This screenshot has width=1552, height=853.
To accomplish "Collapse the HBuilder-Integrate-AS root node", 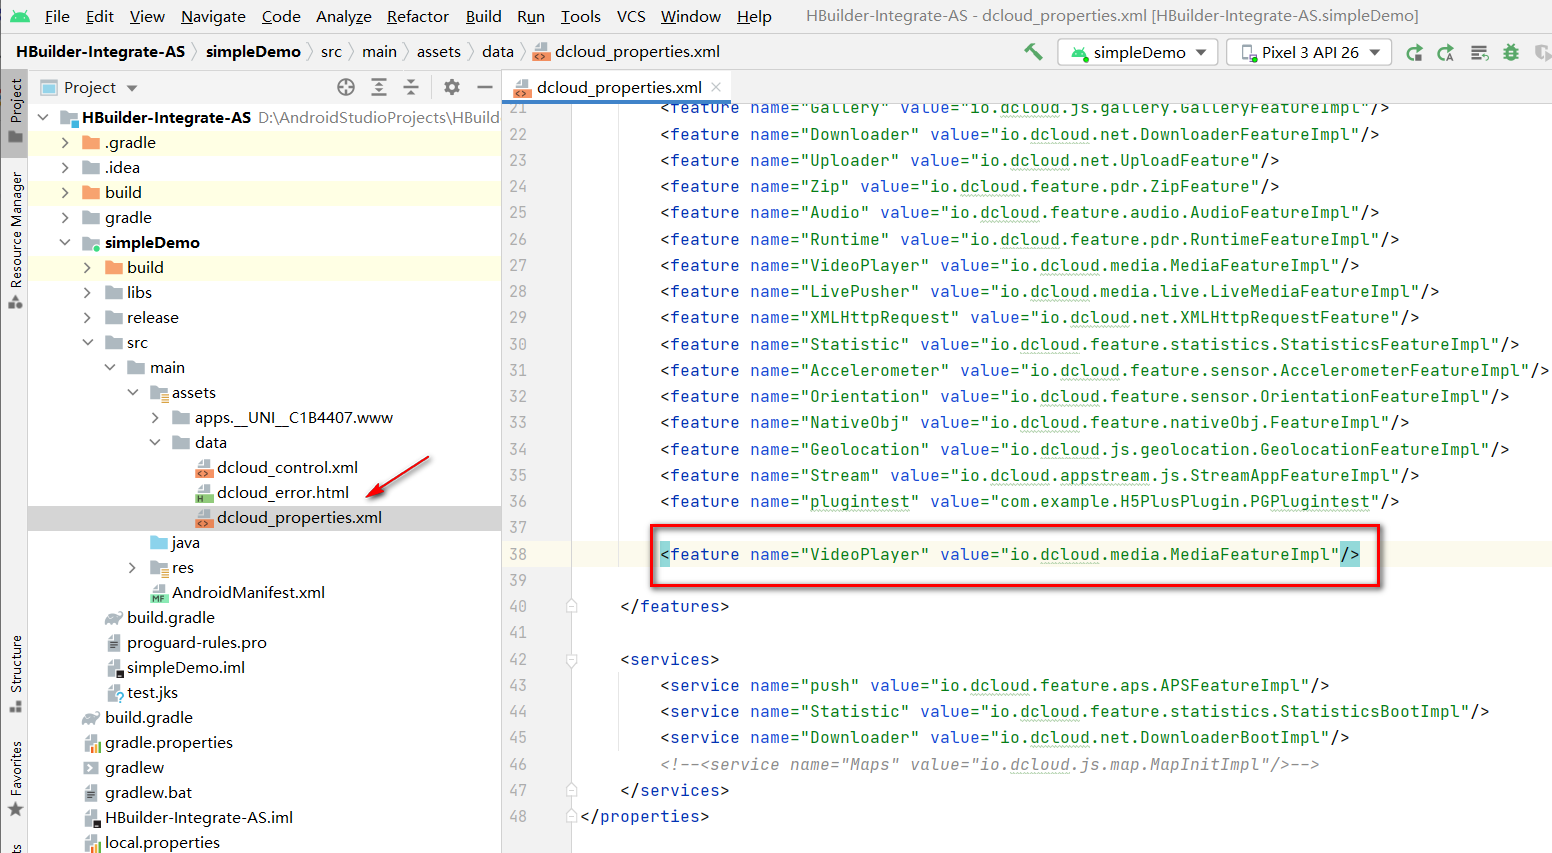I will click(43, 117).
